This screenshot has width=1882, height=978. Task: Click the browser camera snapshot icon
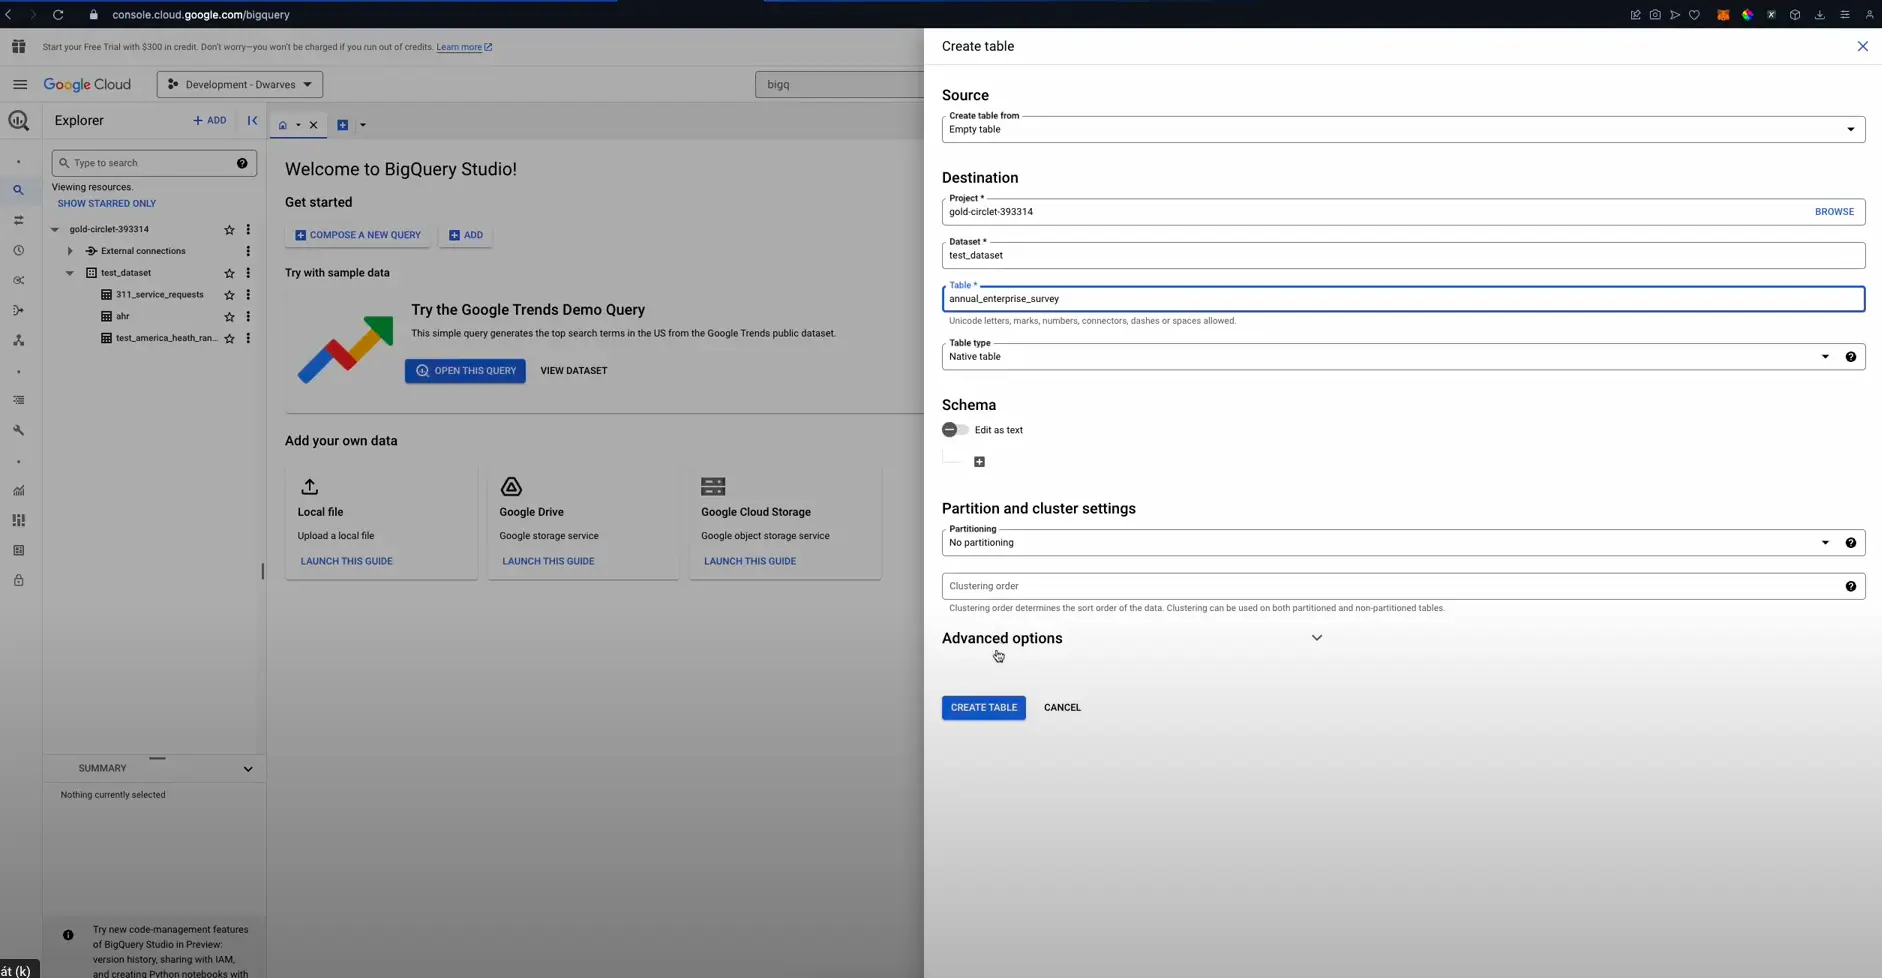[x=1655, y=15]
